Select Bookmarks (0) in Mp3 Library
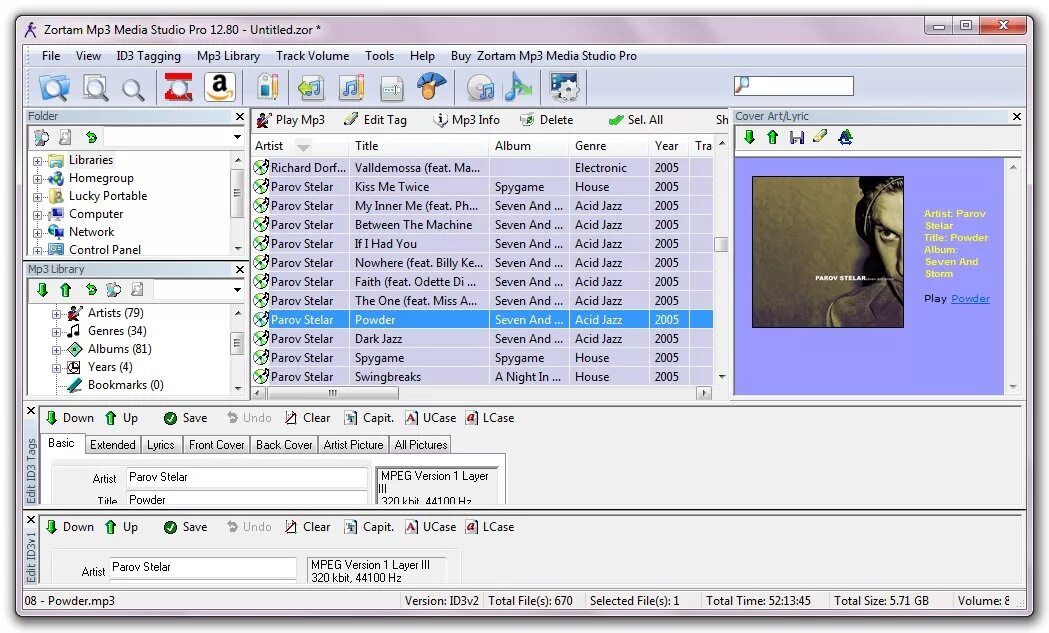The image size is (1049, 633). (x=125, y=385)
